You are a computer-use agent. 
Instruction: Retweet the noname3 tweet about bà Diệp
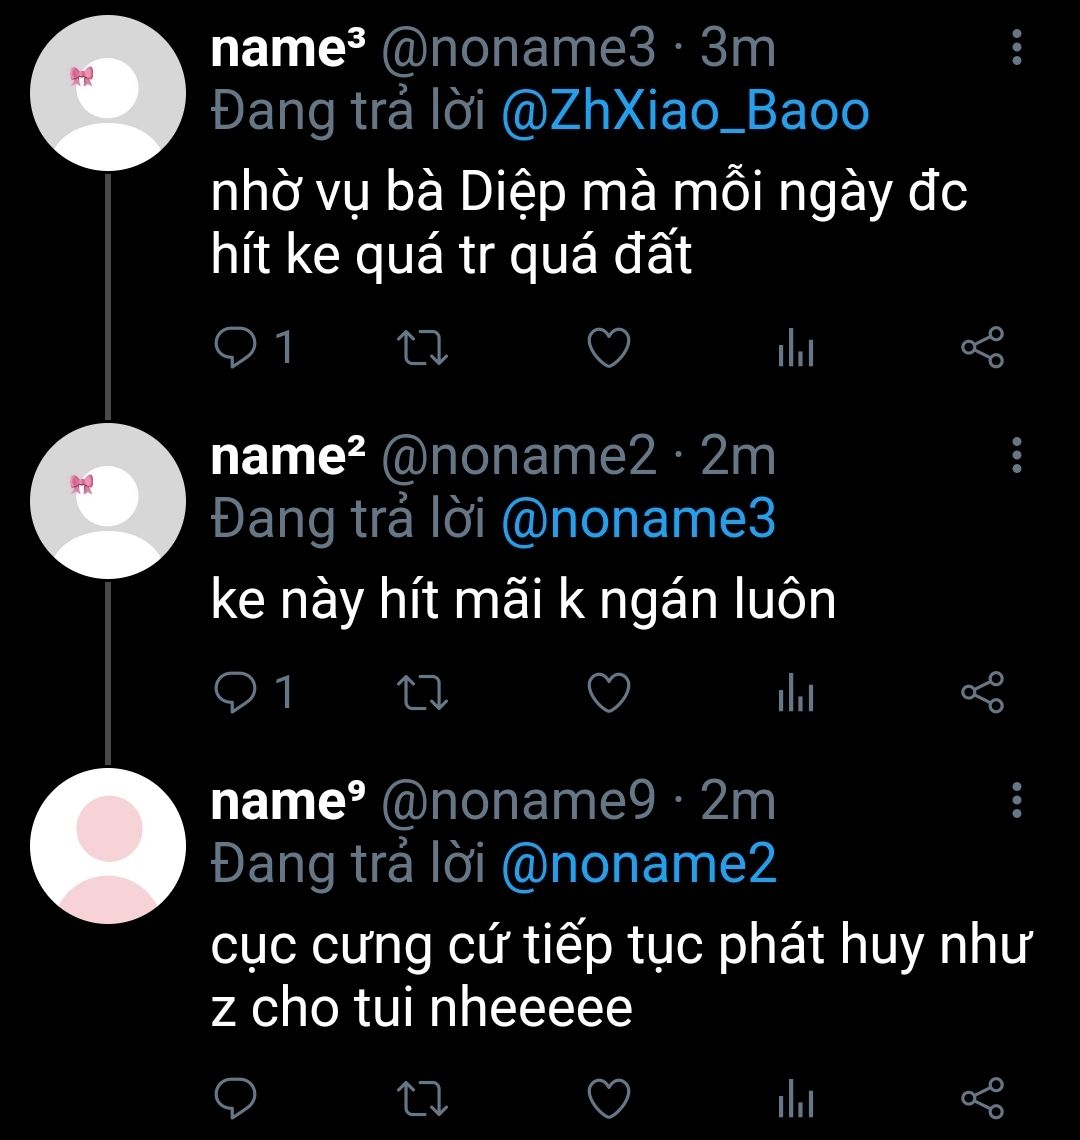pyautogui.click(x=422, y=348)
